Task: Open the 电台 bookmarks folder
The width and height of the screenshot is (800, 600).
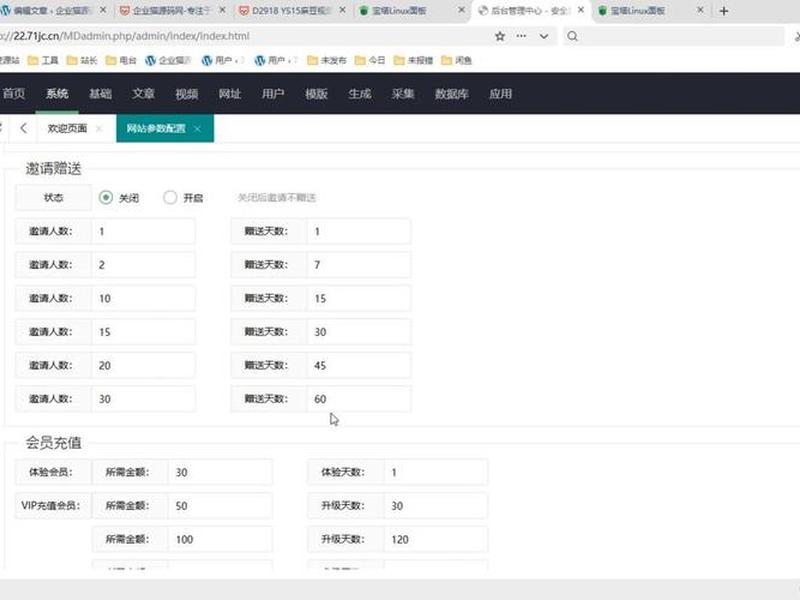Action: 121,60
